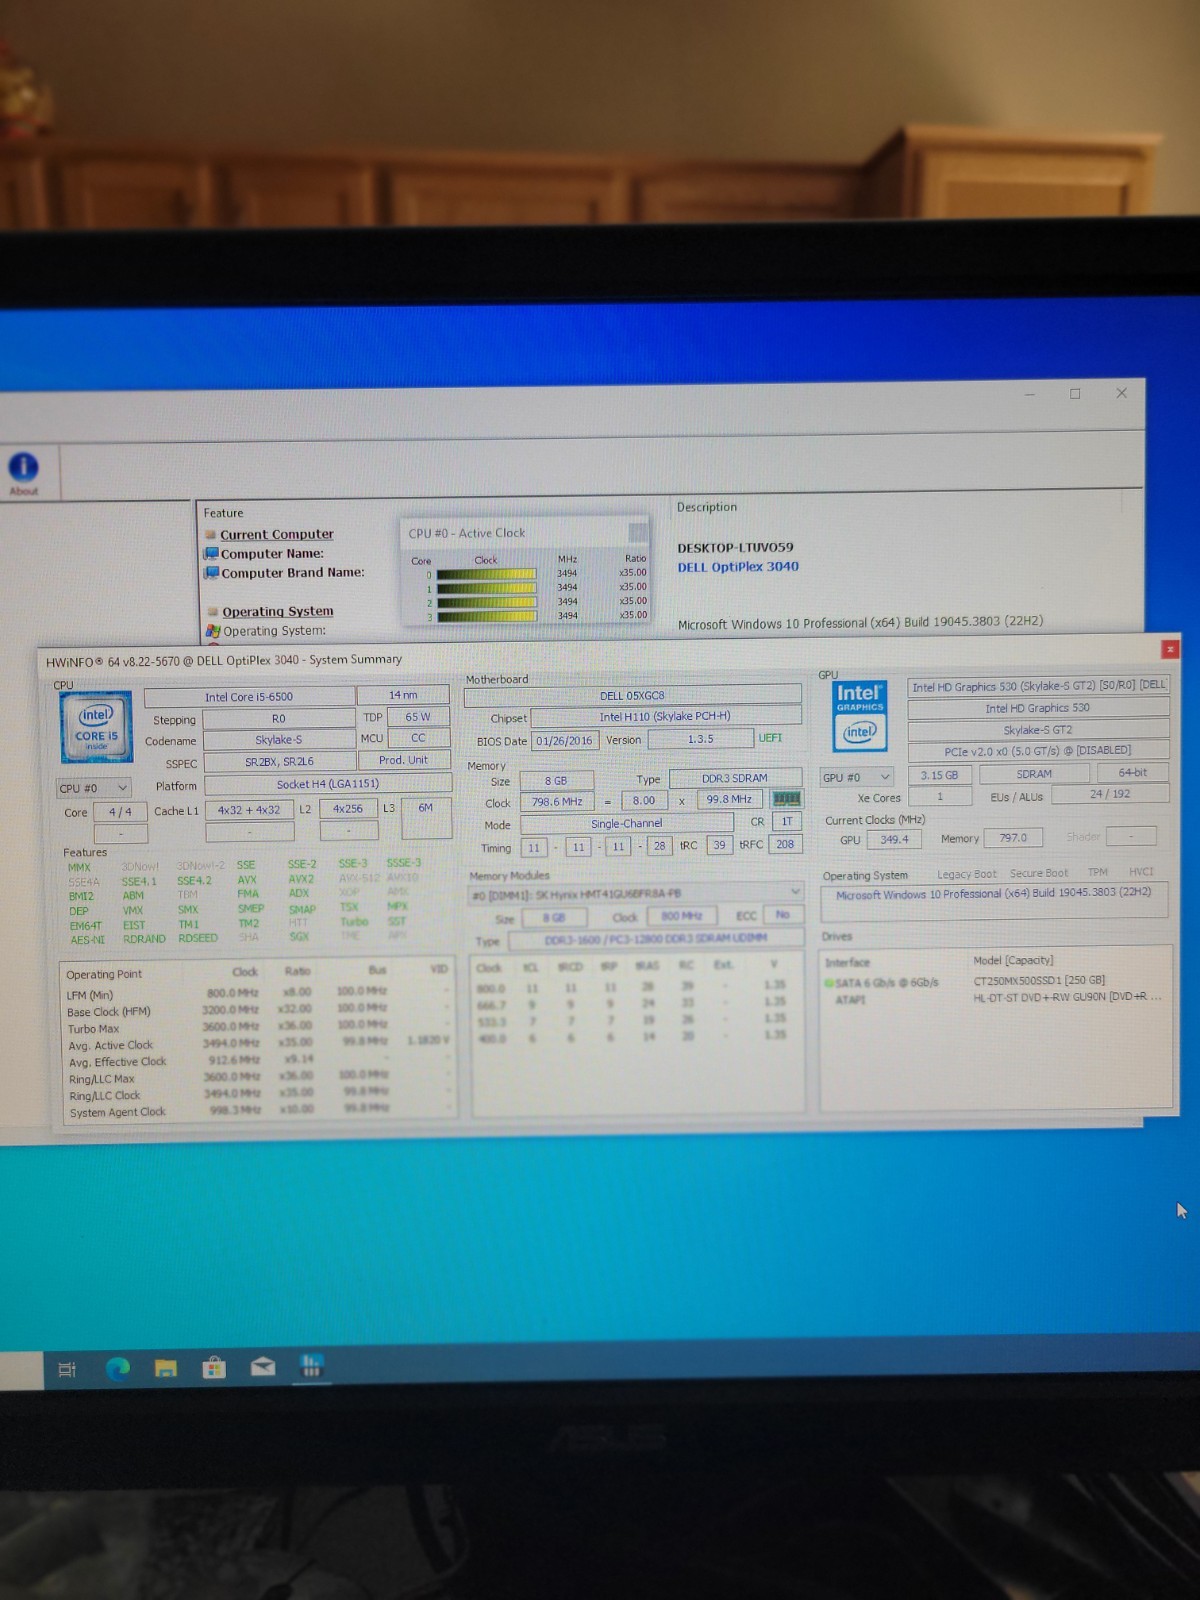The height and width of the screenshot is (1600, 1200).
Task: Select Computer Name feature row
Action: click(272, 554)
